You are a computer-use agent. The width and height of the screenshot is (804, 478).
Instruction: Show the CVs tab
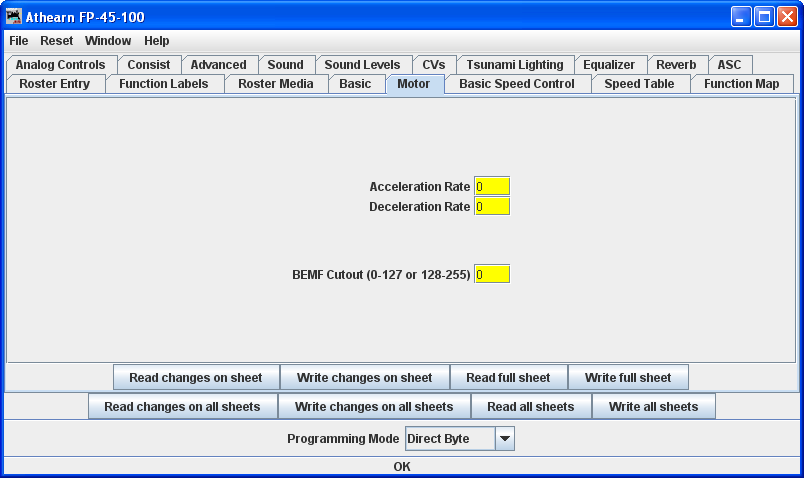433,65
